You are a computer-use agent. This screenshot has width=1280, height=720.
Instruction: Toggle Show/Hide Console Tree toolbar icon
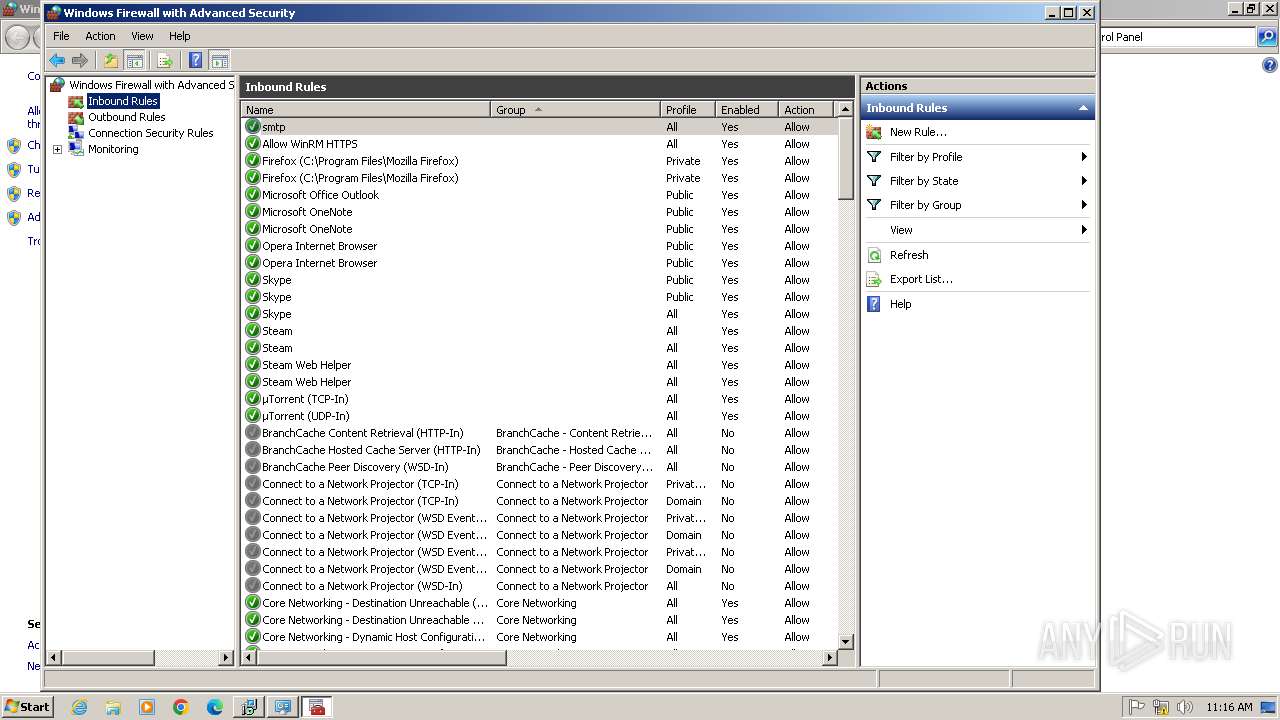pos(135,61)
